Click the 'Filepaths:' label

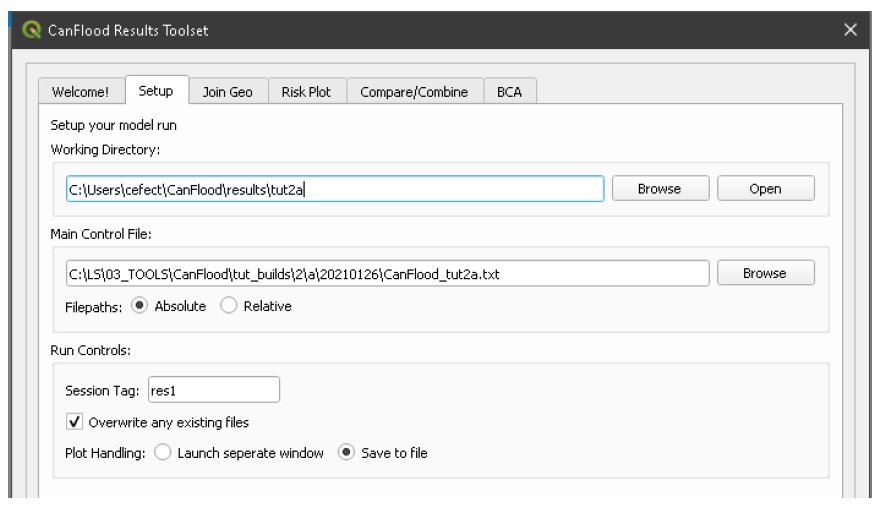(x=93, y=307)
